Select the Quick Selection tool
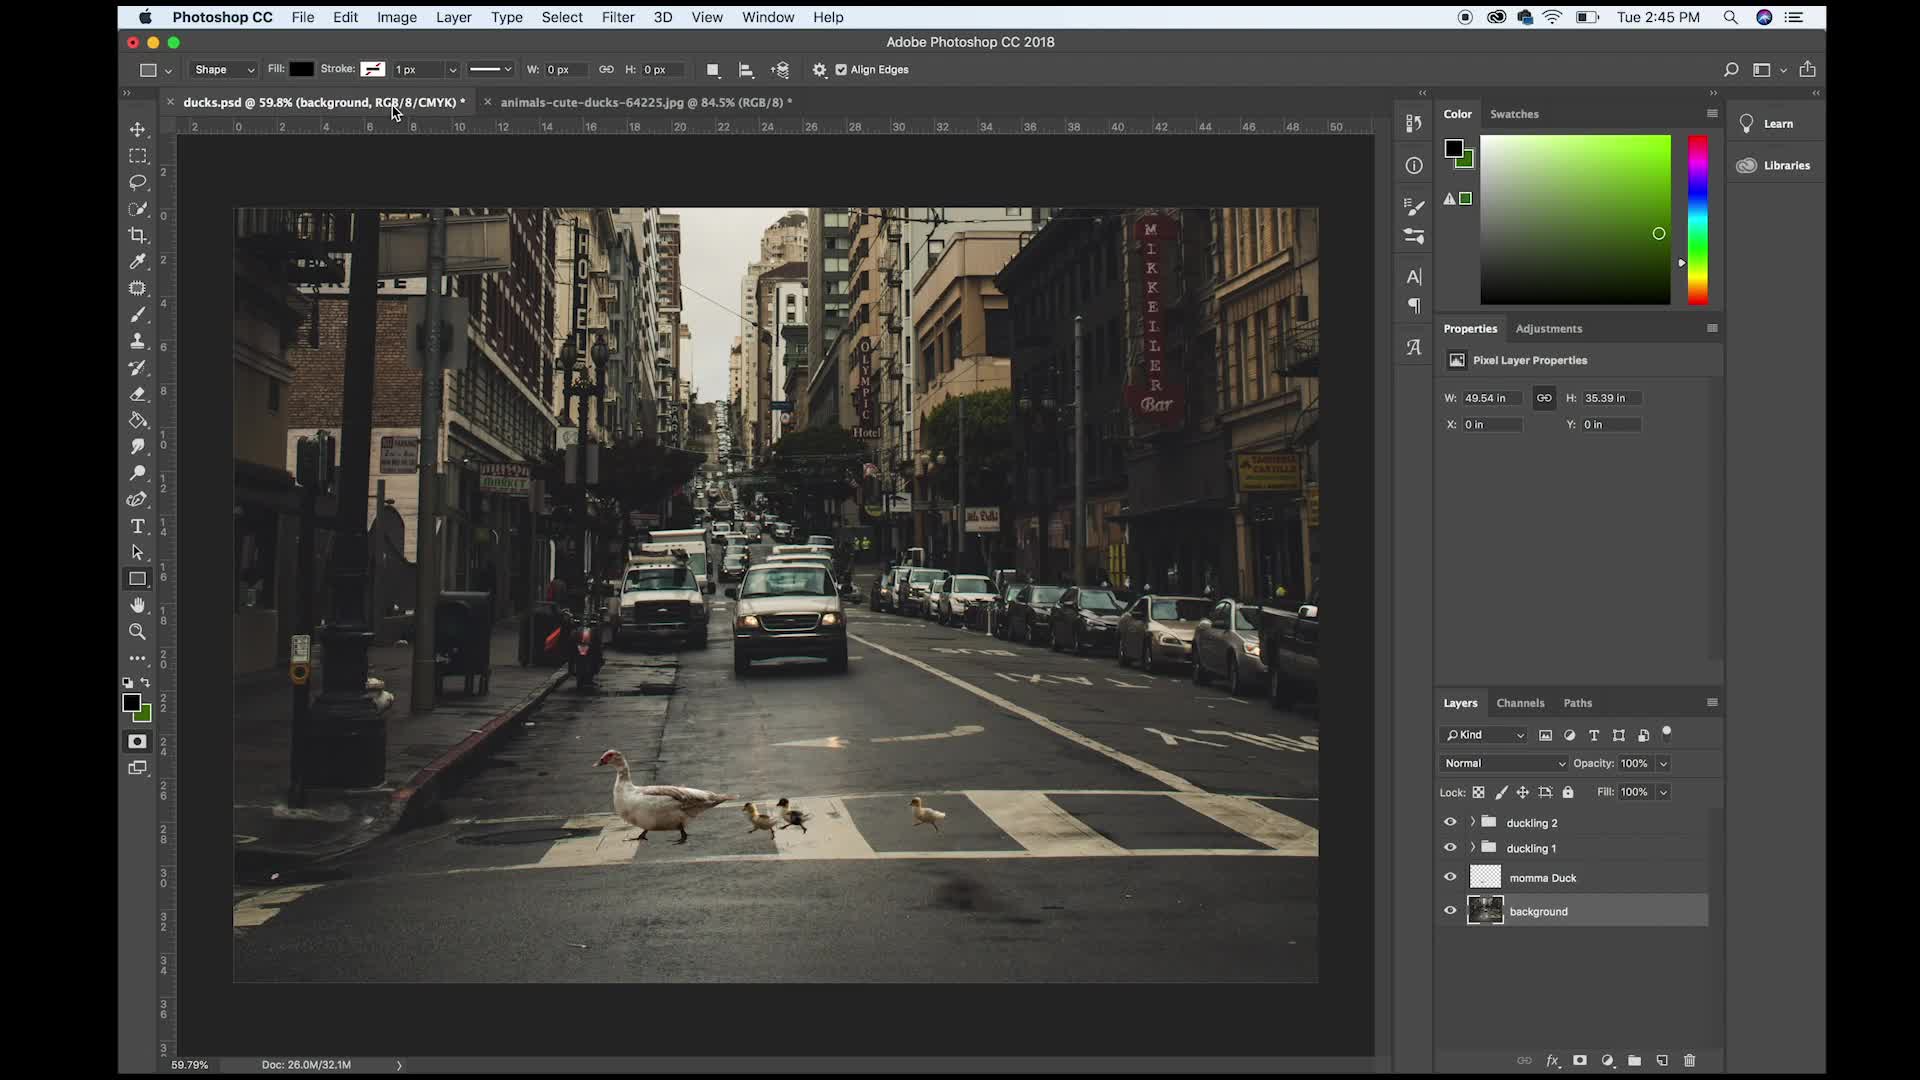This screenshot has height=1080, width=1920. [x=138, y=209]
